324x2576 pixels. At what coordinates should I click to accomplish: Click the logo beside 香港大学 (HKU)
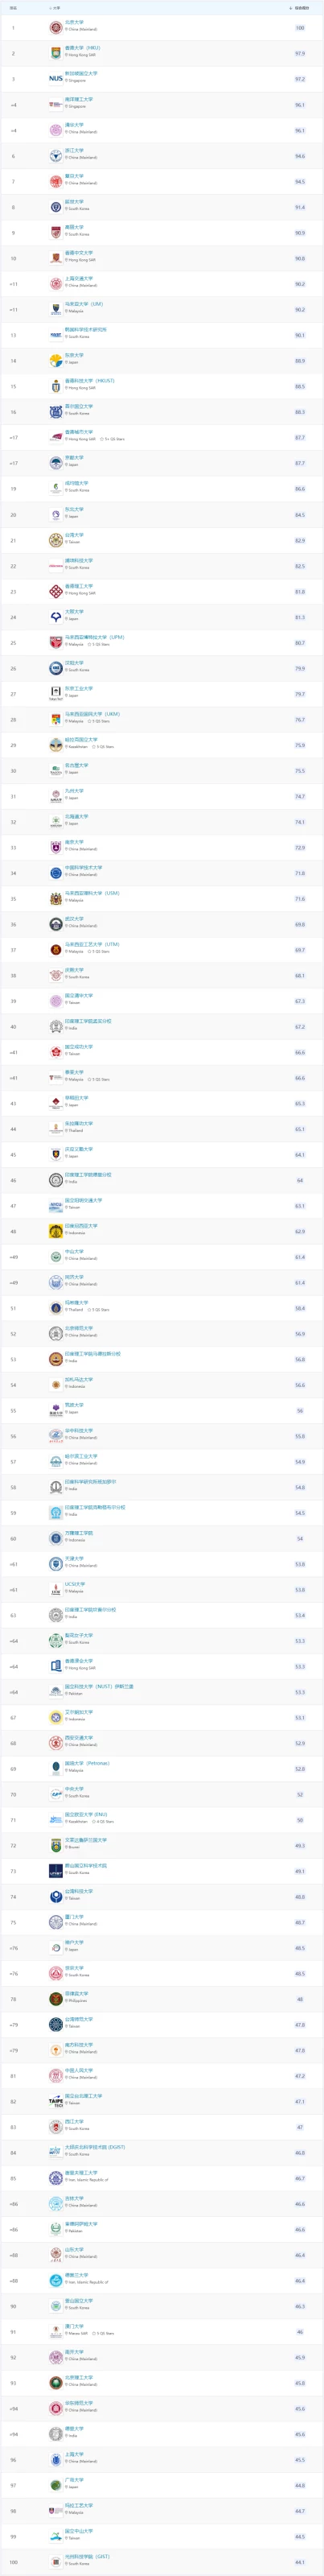click(56, 53)
